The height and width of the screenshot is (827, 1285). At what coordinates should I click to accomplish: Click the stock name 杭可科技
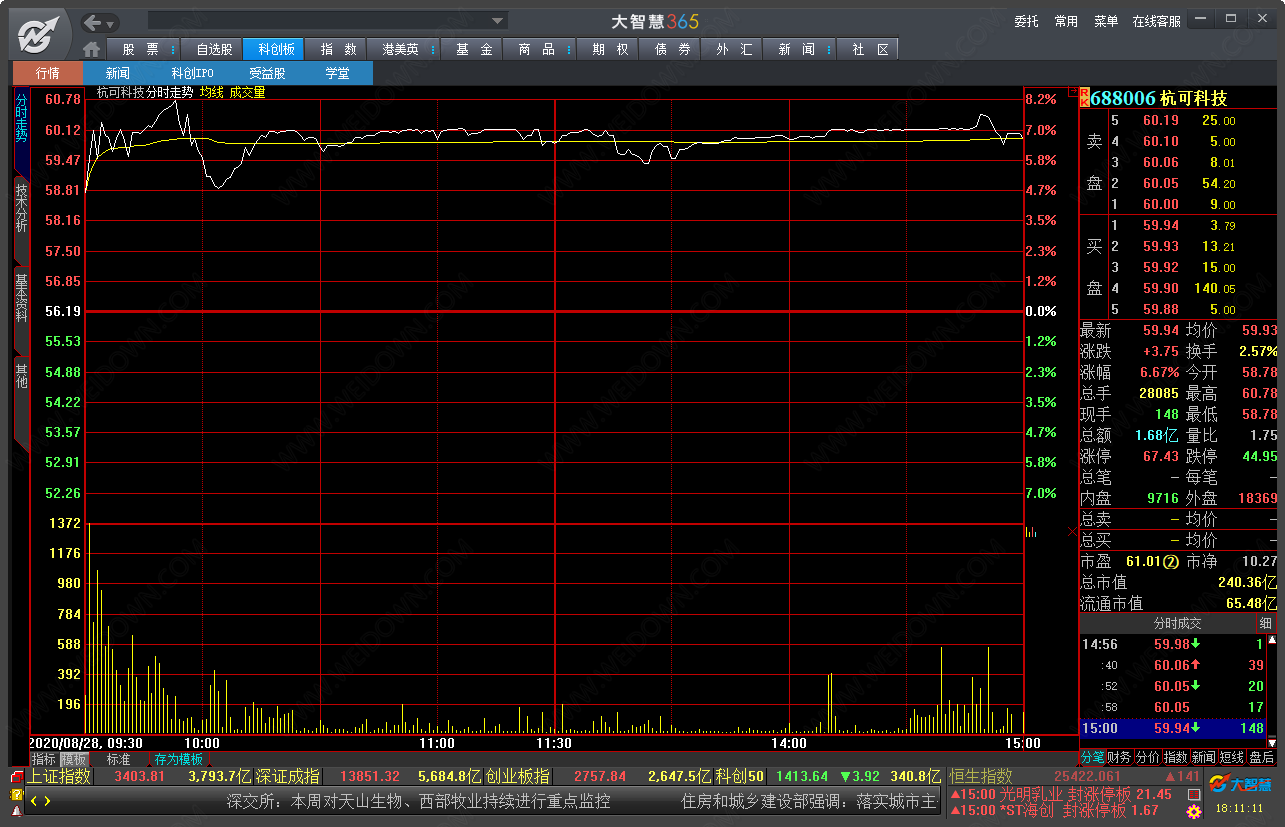coord(1194,98)
